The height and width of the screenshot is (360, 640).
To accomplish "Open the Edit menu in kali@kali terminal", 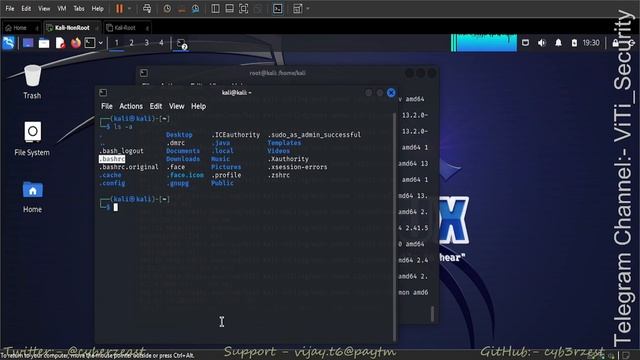I will [156, 106].
